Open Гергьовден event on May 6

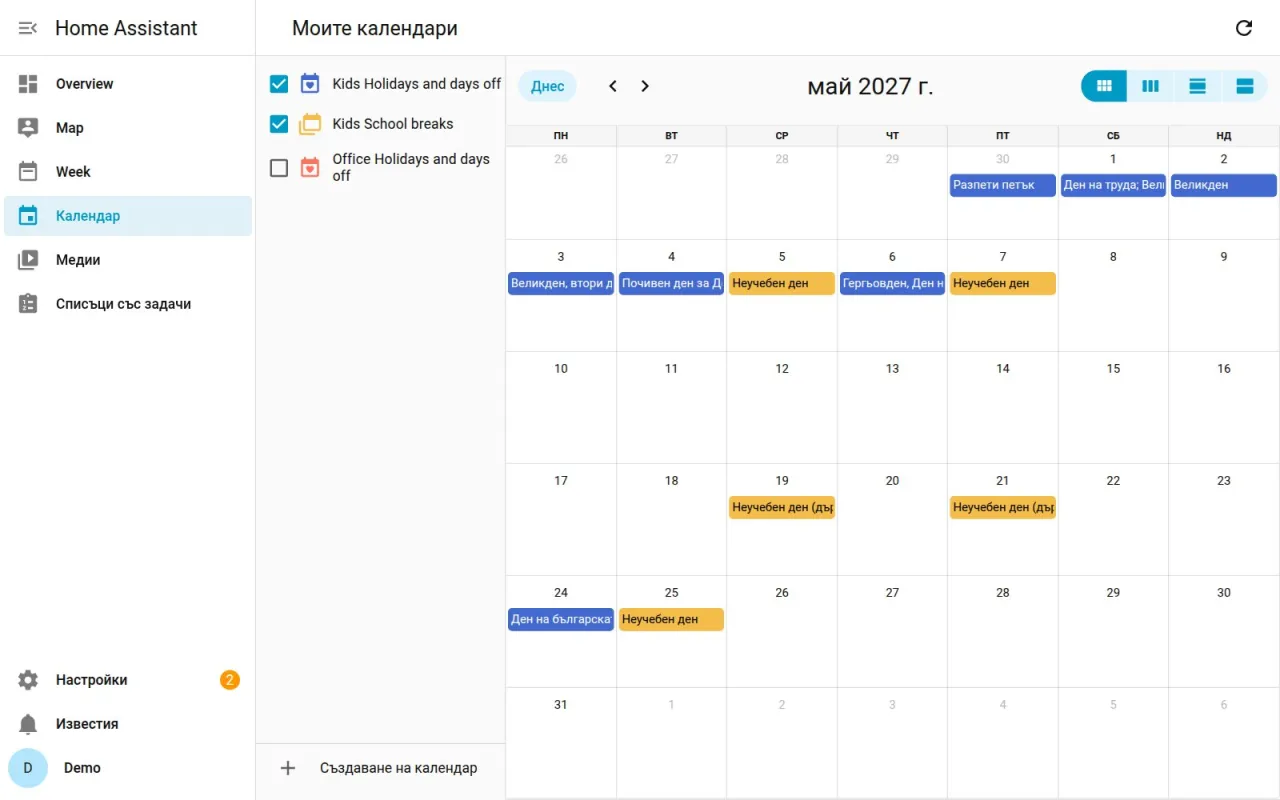pyautogui.click(x=892, y=284)
